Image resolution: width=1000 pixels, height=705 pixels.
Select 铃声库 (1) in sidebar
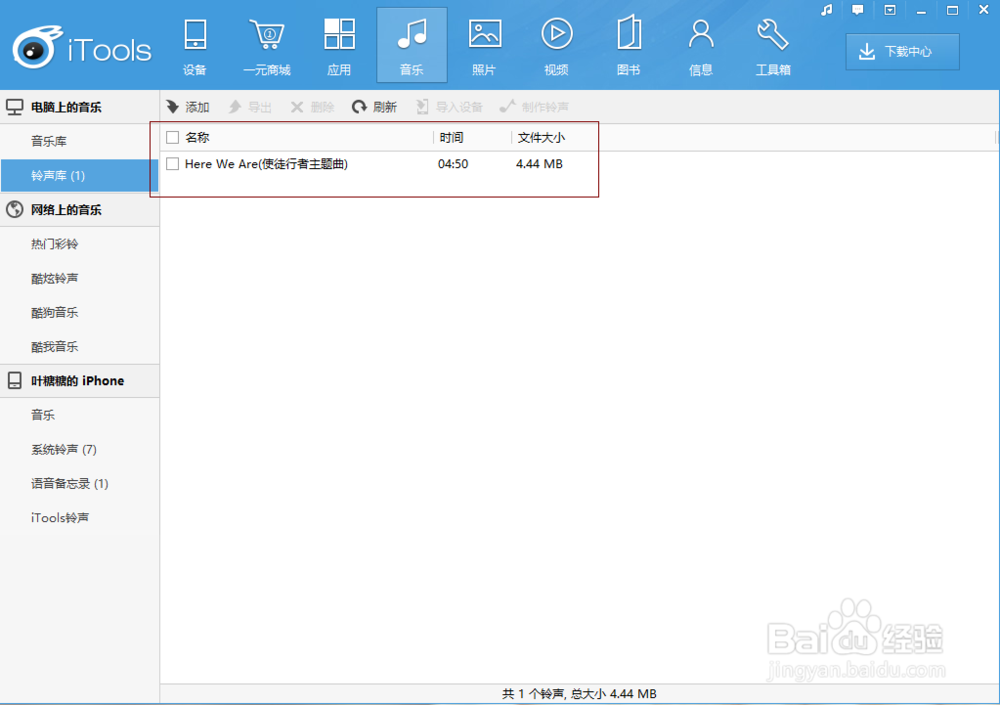coord(80,175)
